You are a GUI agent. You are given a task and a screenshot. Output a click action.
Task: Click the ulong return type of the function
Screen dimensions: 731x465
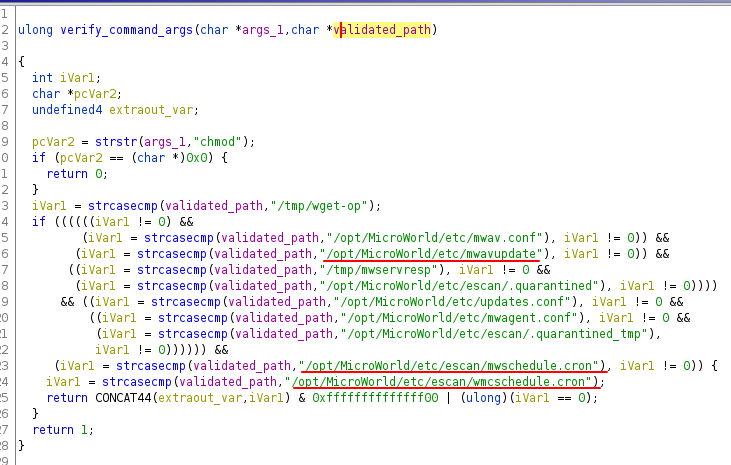click(x=35, y=30)
